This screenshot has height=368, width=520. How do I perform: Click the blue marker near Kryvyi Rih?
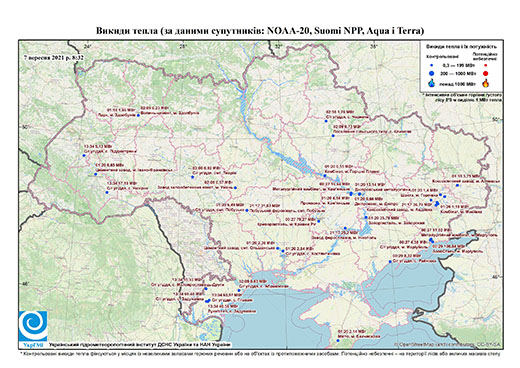pyautogui.click(x=319, y=221)
